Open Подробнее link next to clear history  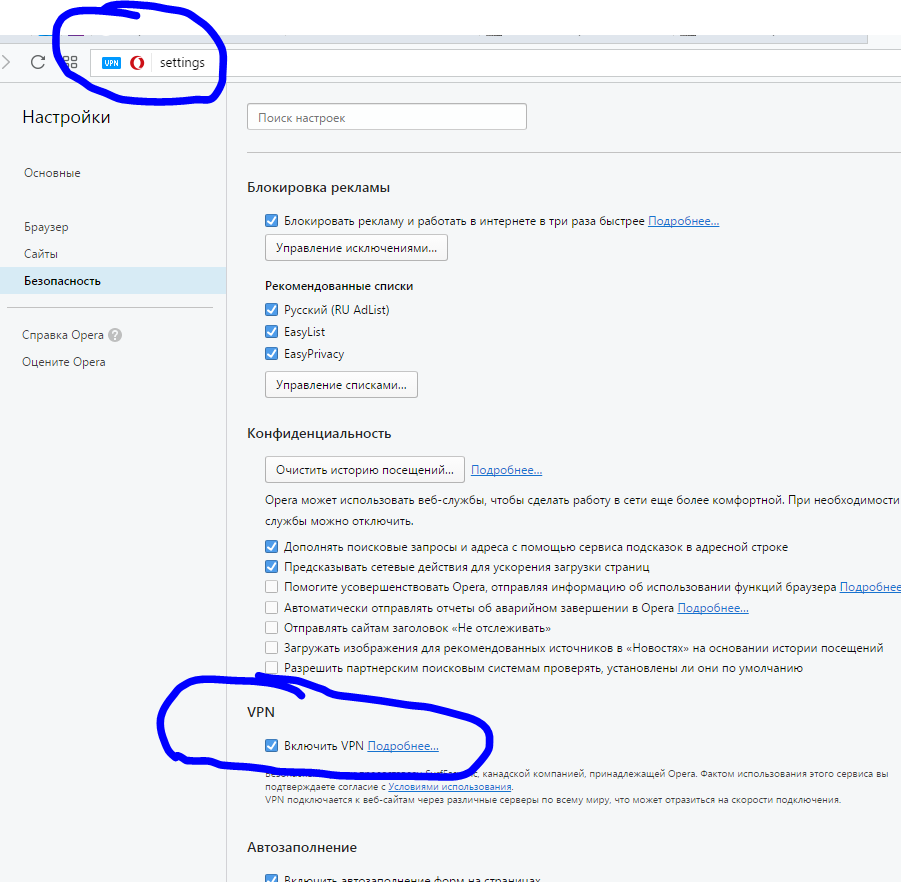506,470
